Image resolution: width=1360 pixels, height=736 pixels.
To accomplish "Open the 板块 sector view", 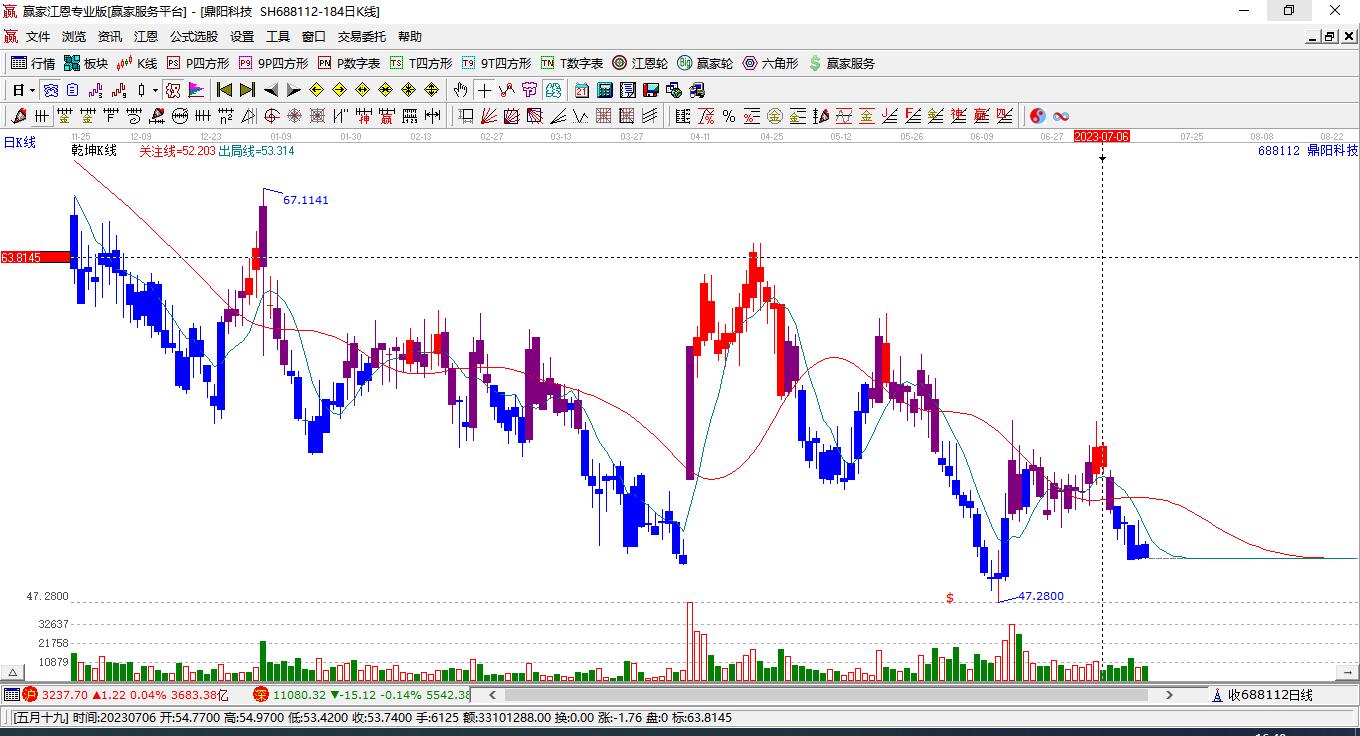I will coord(86,63).
